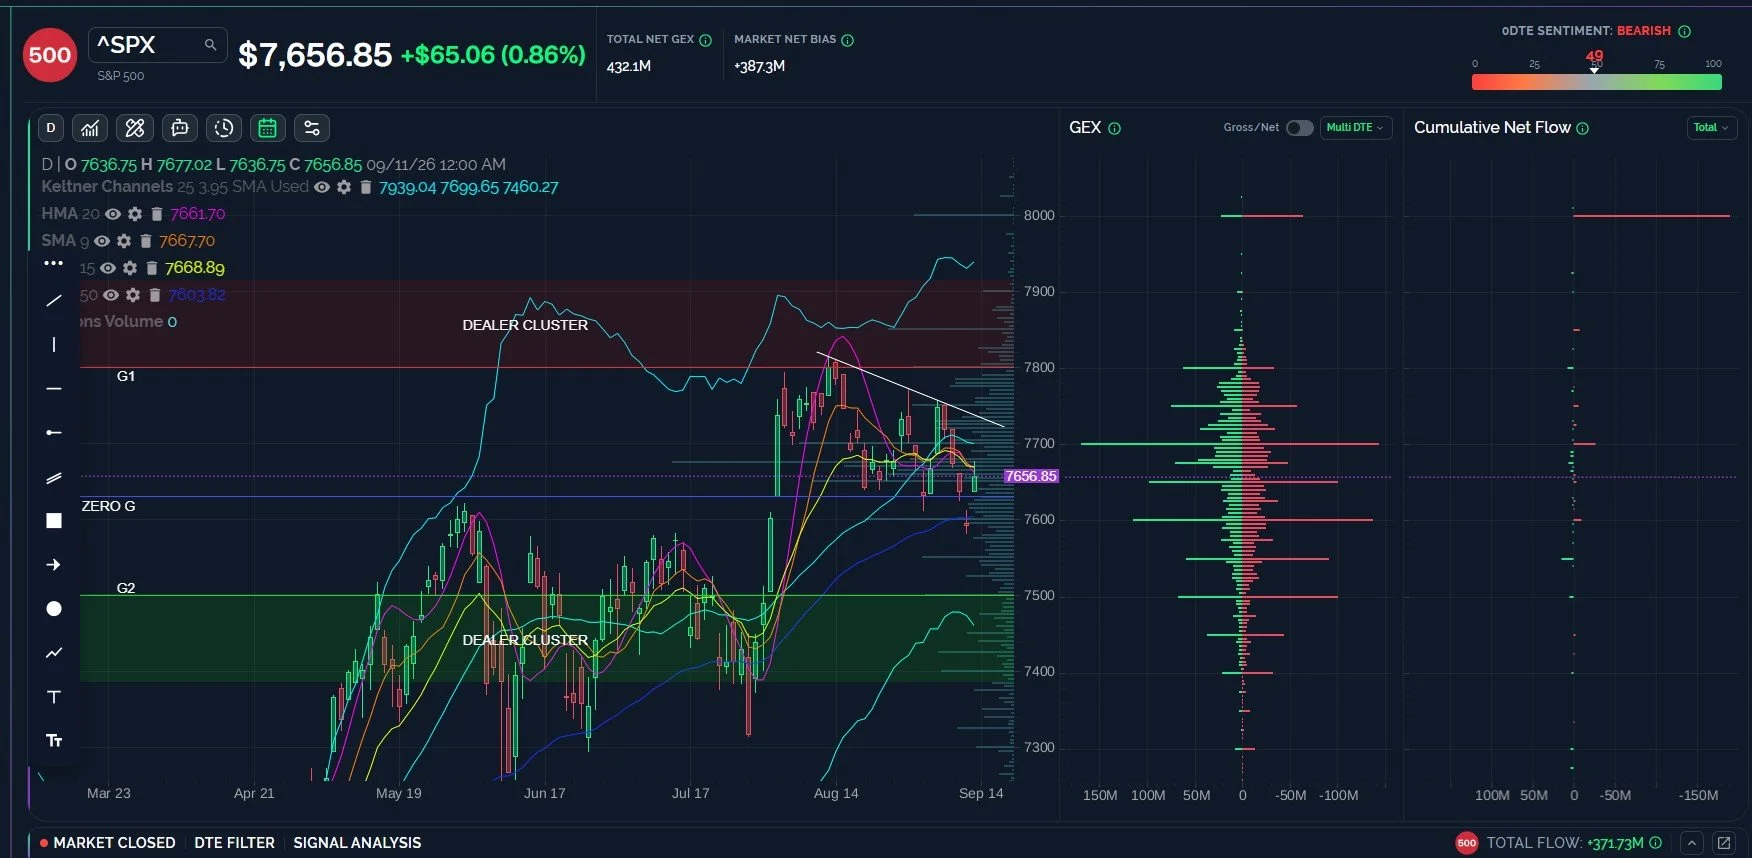This screenshot has width=1752, height=858.
Task: Expand bottom panel with chevron-up button
Action: (1691, 843)
